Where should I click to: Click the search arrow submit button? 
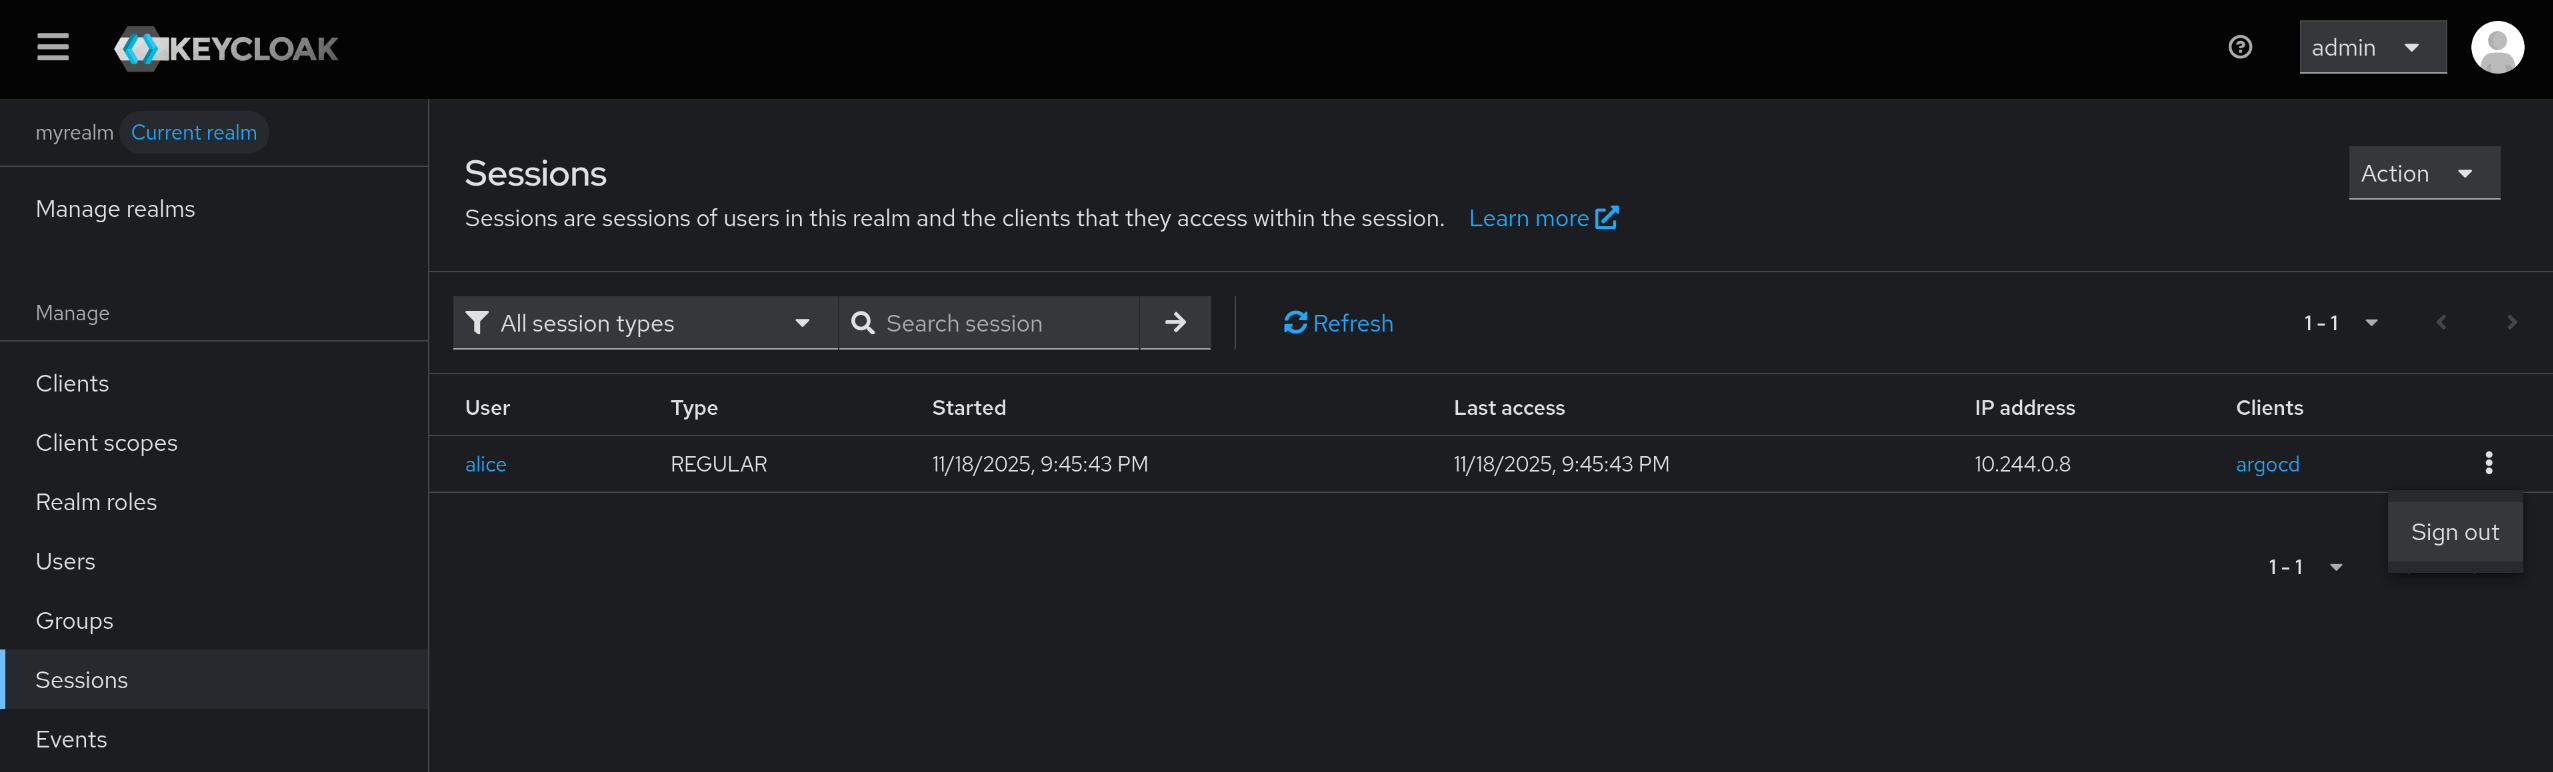click(x=1176, y=322)
